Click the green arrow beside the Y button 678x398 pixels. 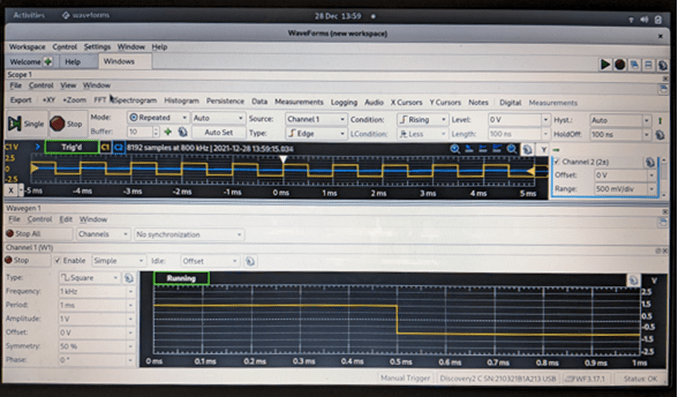(x=556, y=150)
